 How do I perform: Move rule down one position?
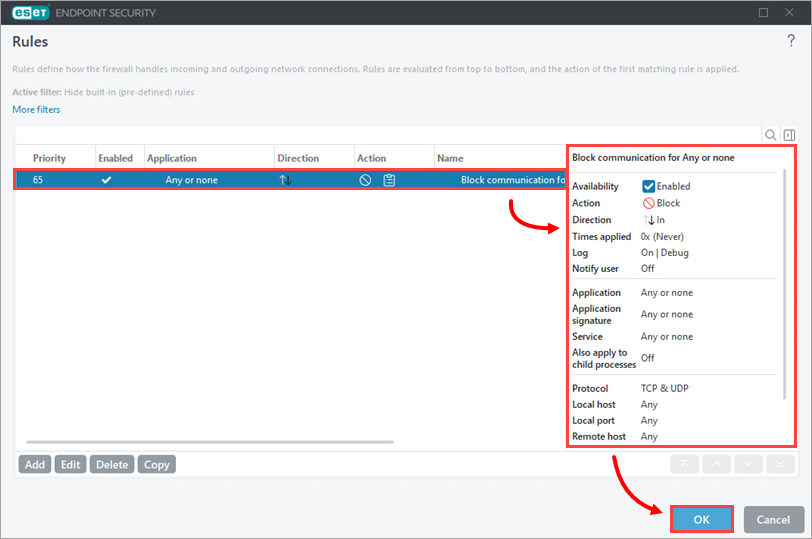click(749, 464)
